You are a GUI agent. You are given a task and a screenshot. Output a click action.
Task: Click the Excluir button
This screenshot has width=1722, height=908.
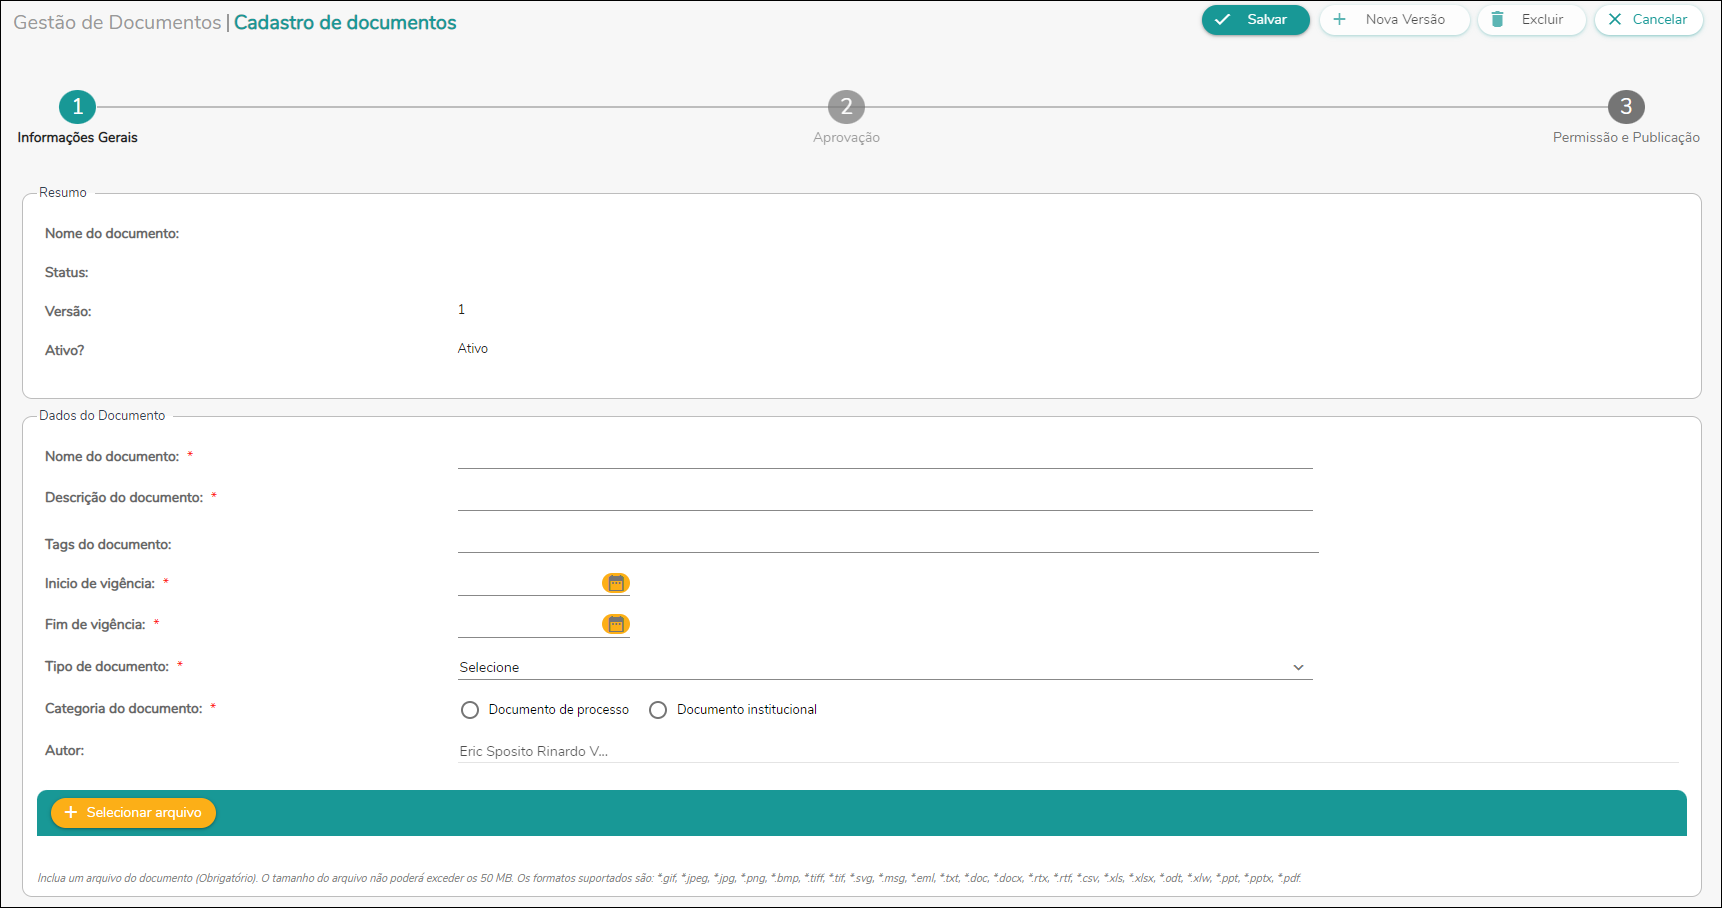coord(1531,20)
